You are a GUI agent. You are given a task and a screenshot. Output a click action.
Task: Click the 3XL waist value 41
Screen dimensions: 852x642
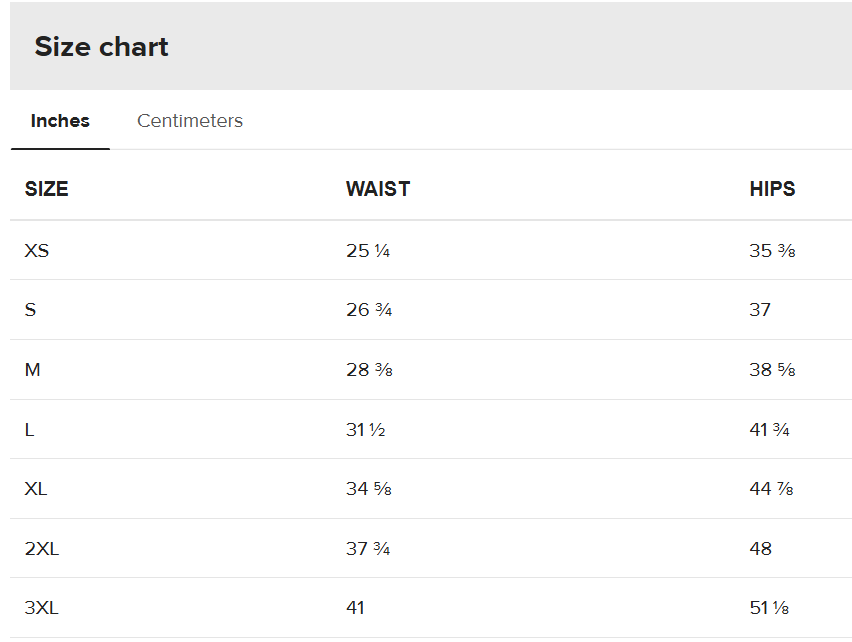click(355, 608)
